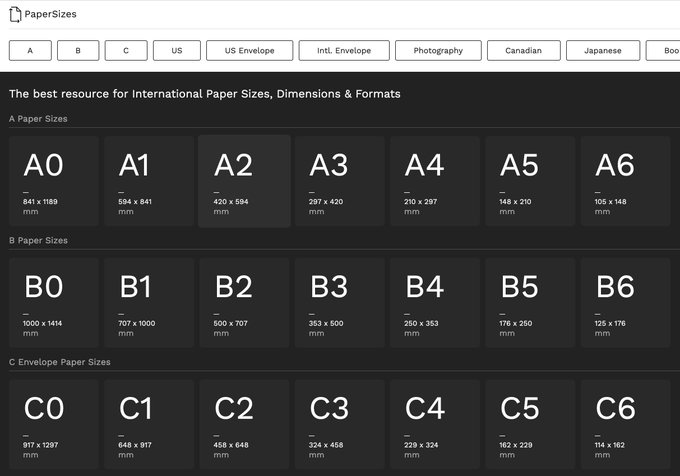Open the C3 envelope size card
This screenshot has width=680, height=476.
click(340, 425)
